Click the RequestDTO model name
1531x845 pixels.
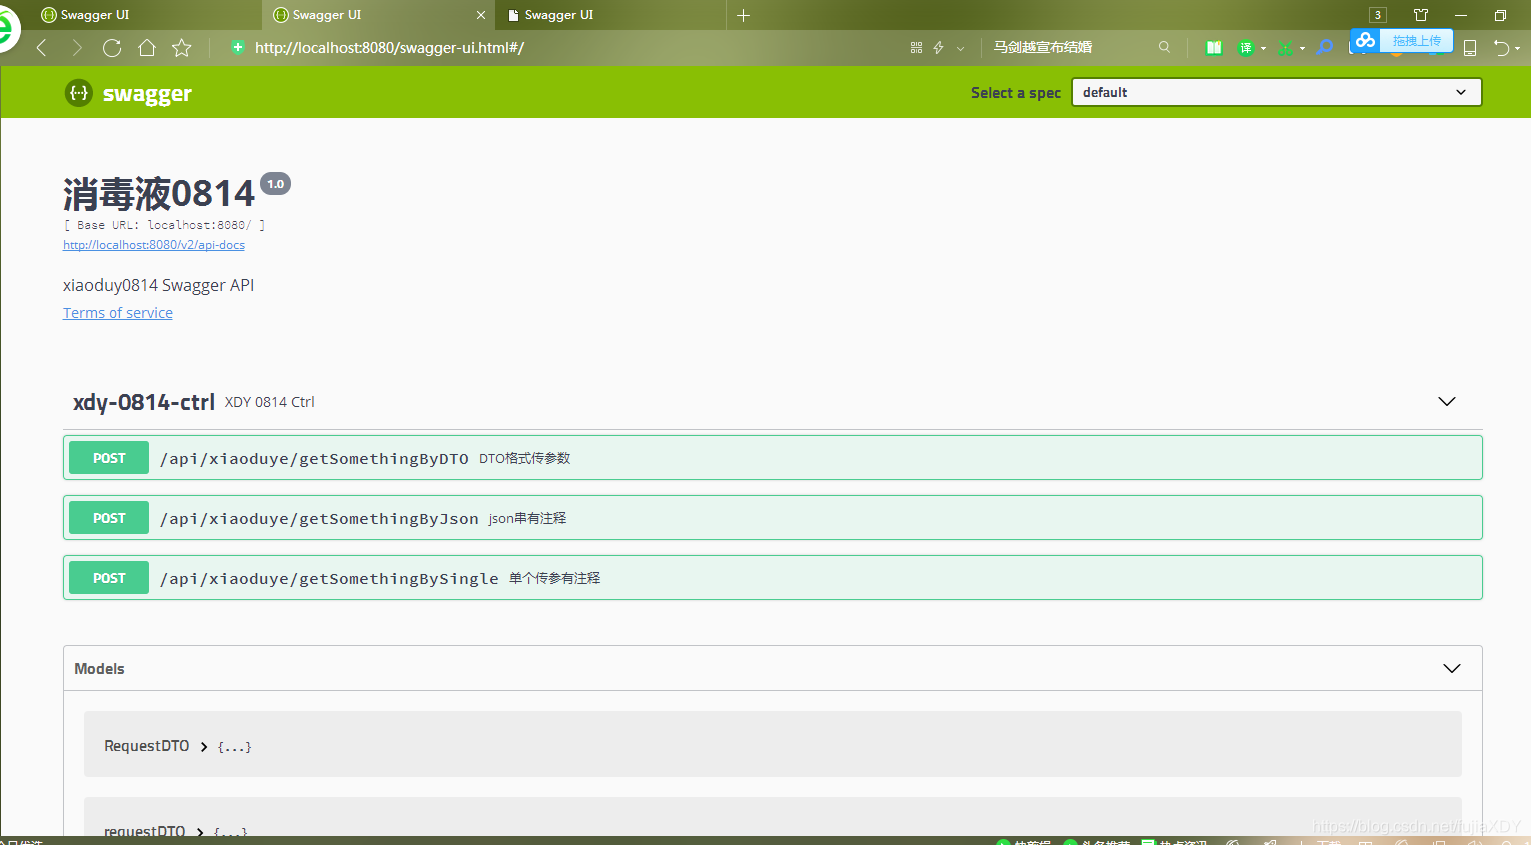[147, 746]
